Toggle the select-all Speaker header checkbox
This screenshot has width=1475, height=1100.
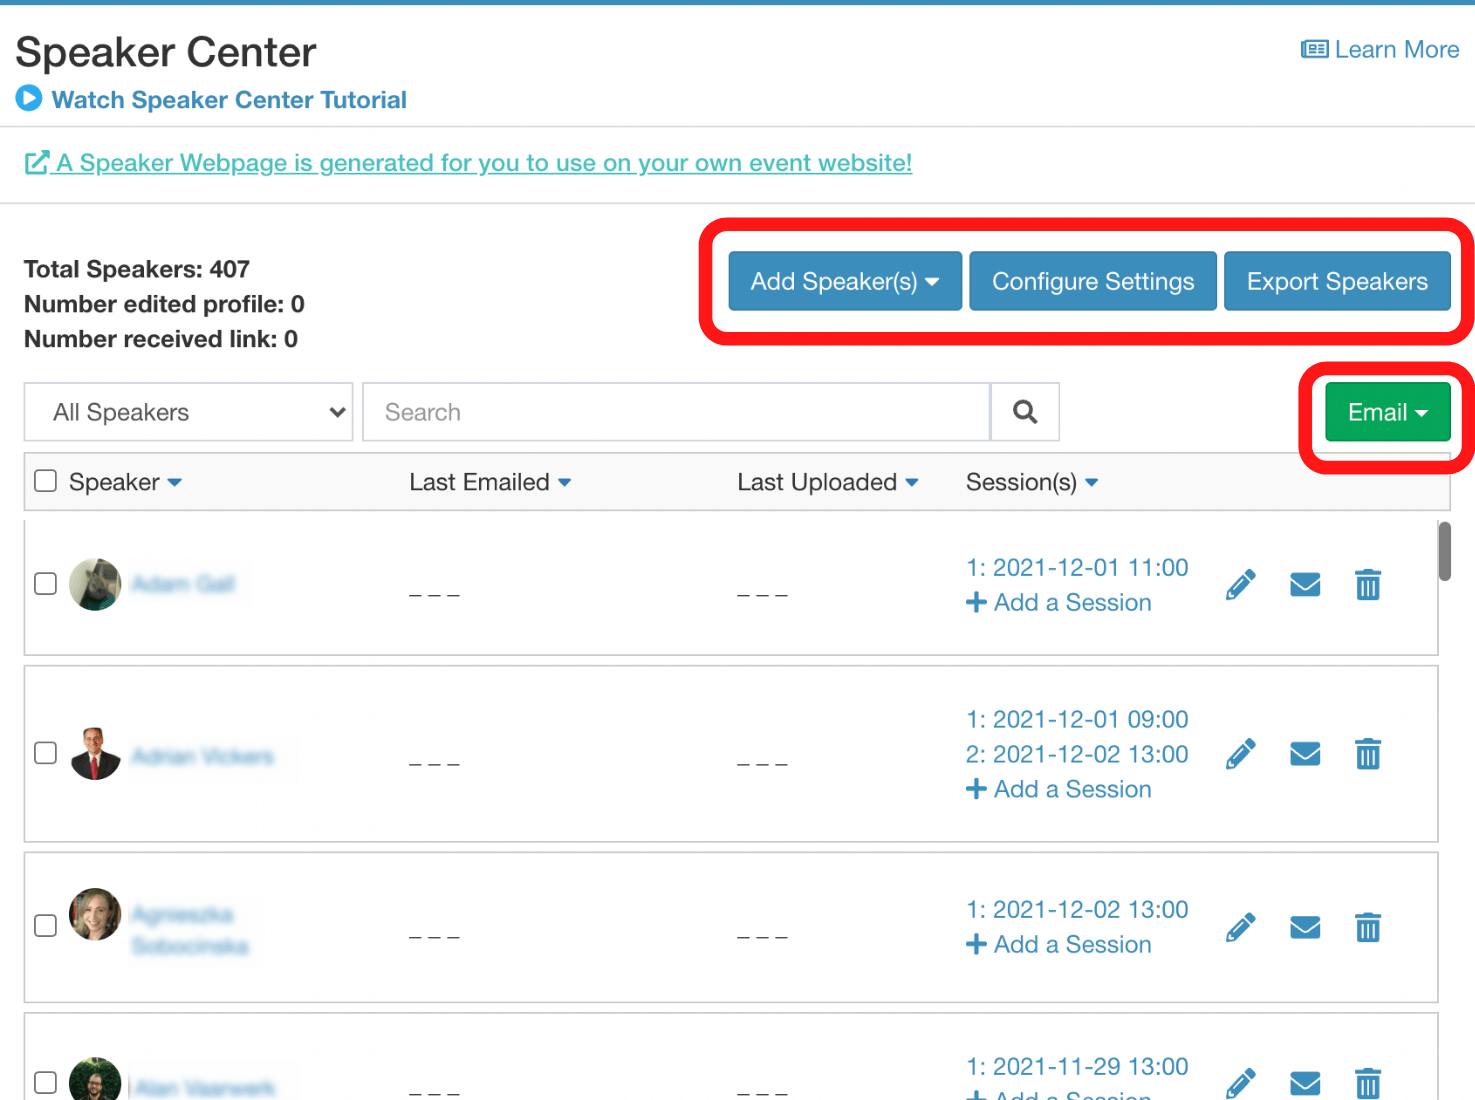click(46, 481)
